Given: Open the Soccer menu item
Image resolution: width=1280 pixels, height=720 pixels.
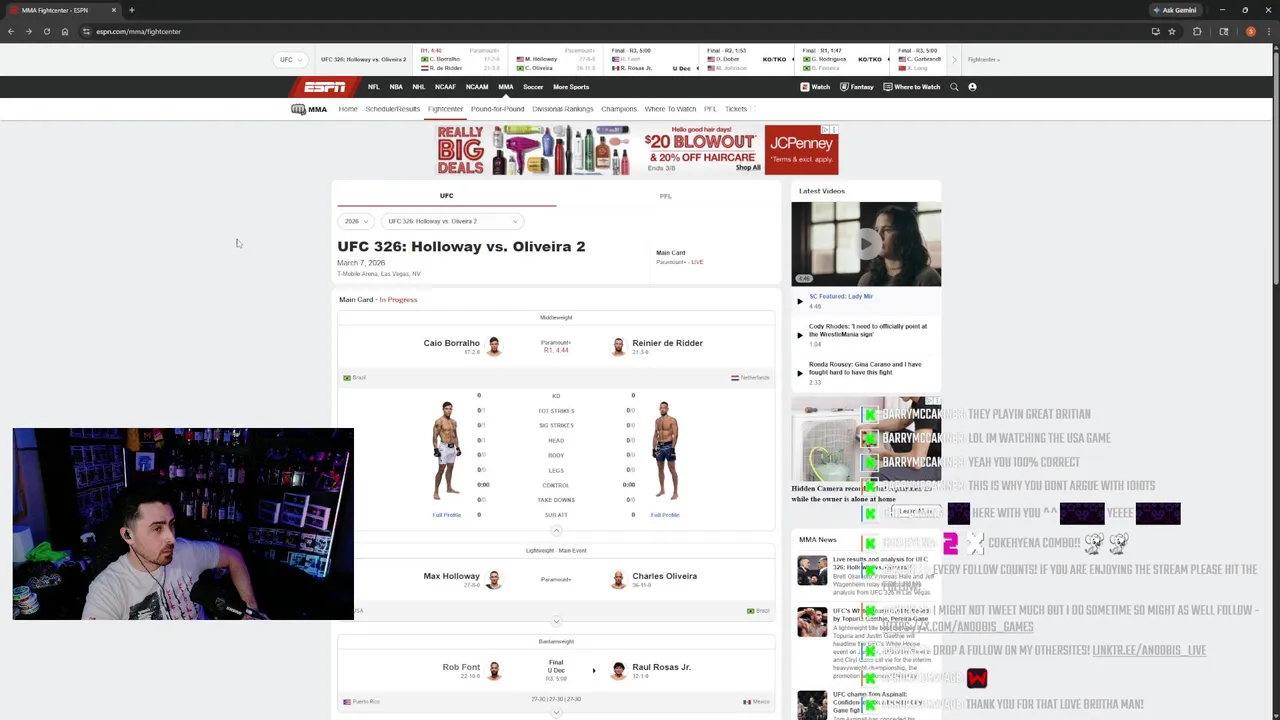Looking at the screenshot, I should [x=533, y=87].
